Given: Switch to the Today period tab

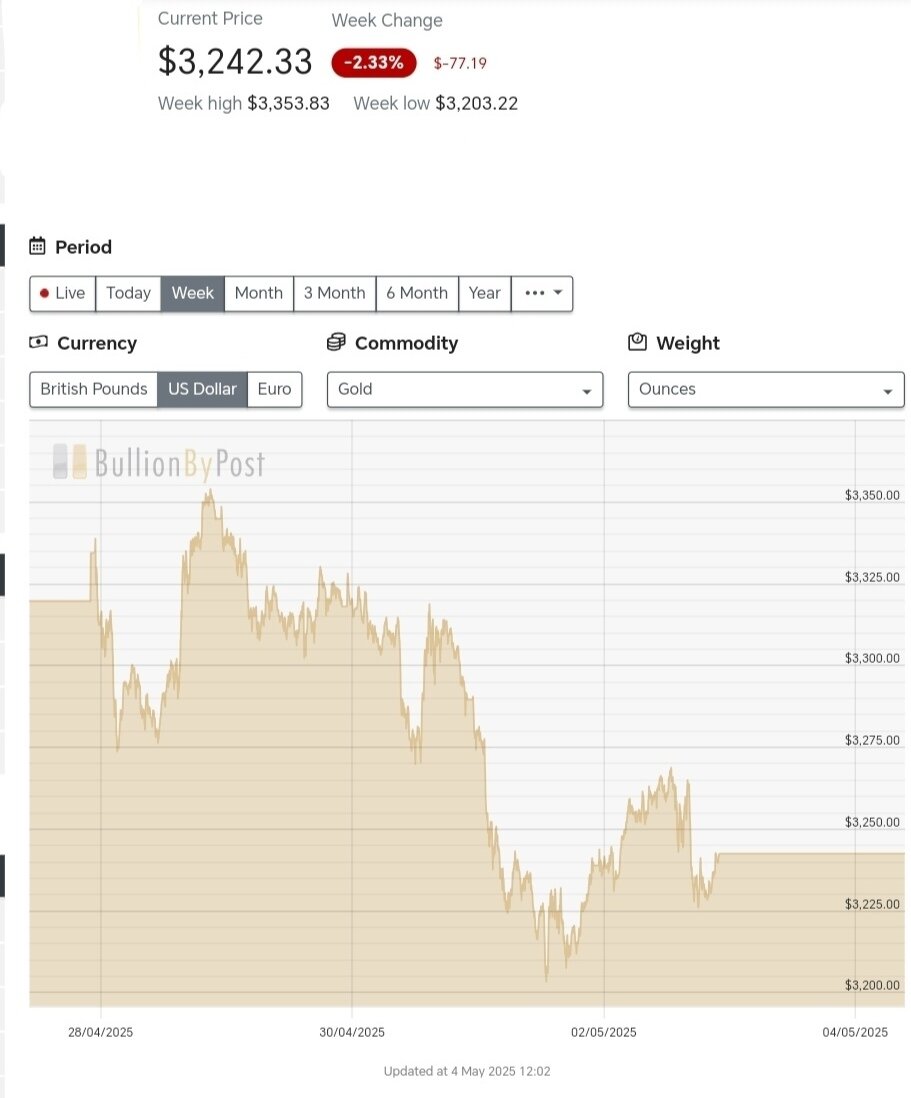Looking at the screenshot, I should click(128, 293).
